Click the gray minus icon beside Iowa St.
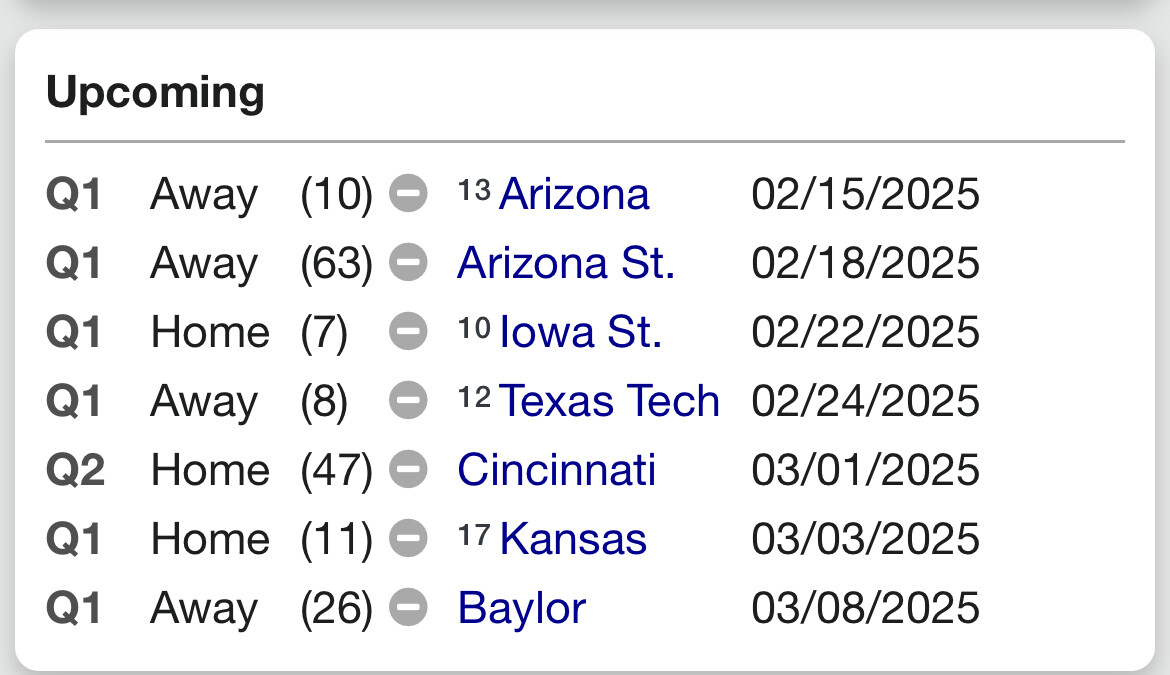This screenshot has height=675, width=1170. pyautogui.click(x=408, y=332)
